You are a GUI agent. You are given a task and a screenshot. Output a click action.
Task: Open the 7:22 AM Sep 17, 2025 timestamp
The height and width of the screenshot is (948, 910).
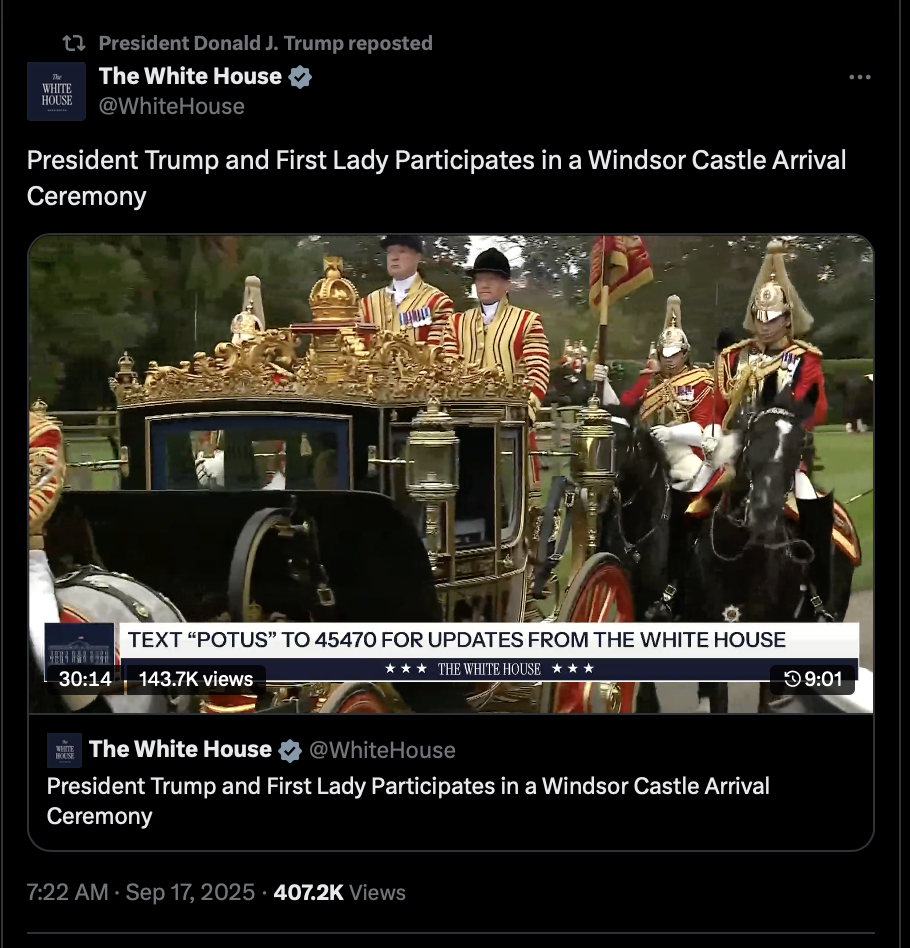click(x=141, y=892)
